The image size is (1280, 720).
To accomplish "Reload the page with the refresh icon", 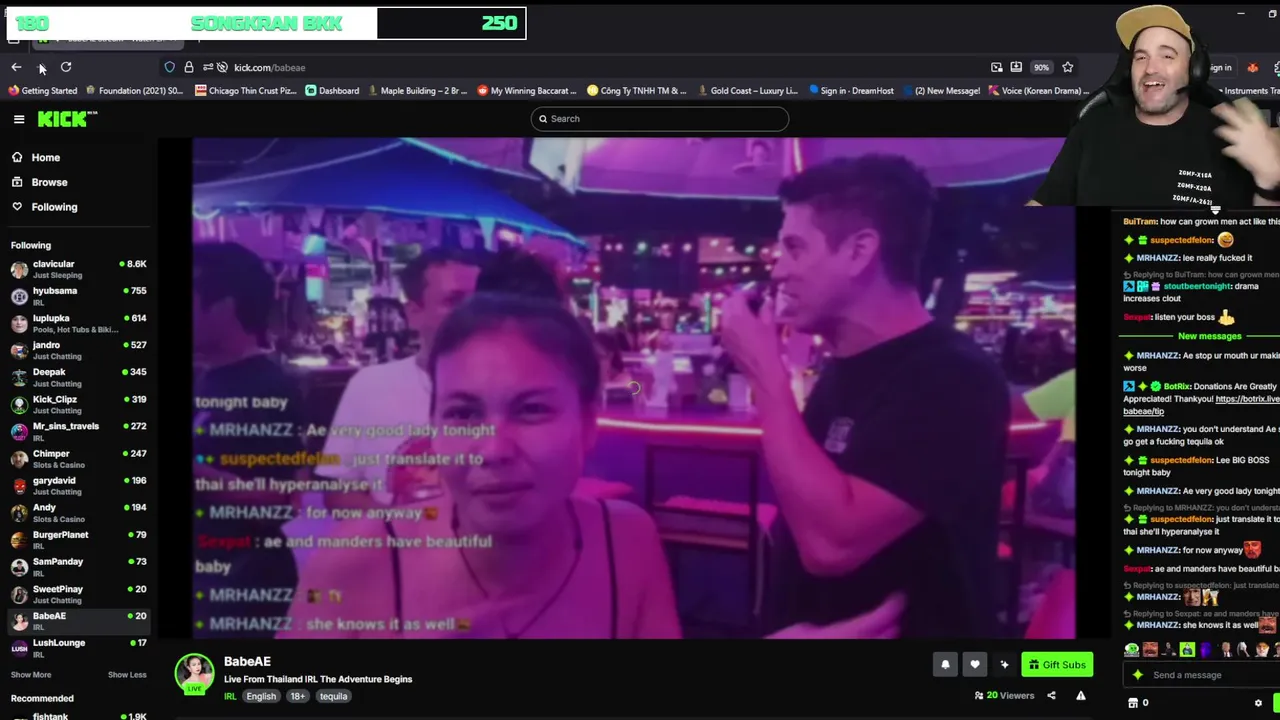I will (66, 67).
